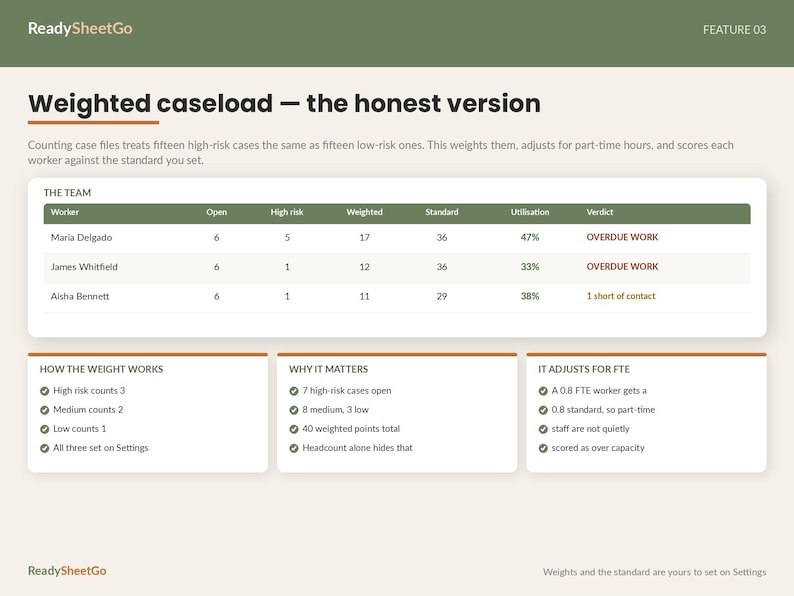Select the Utilisation column header
Viewport: 794px width, 596px height.
[530, 212]
